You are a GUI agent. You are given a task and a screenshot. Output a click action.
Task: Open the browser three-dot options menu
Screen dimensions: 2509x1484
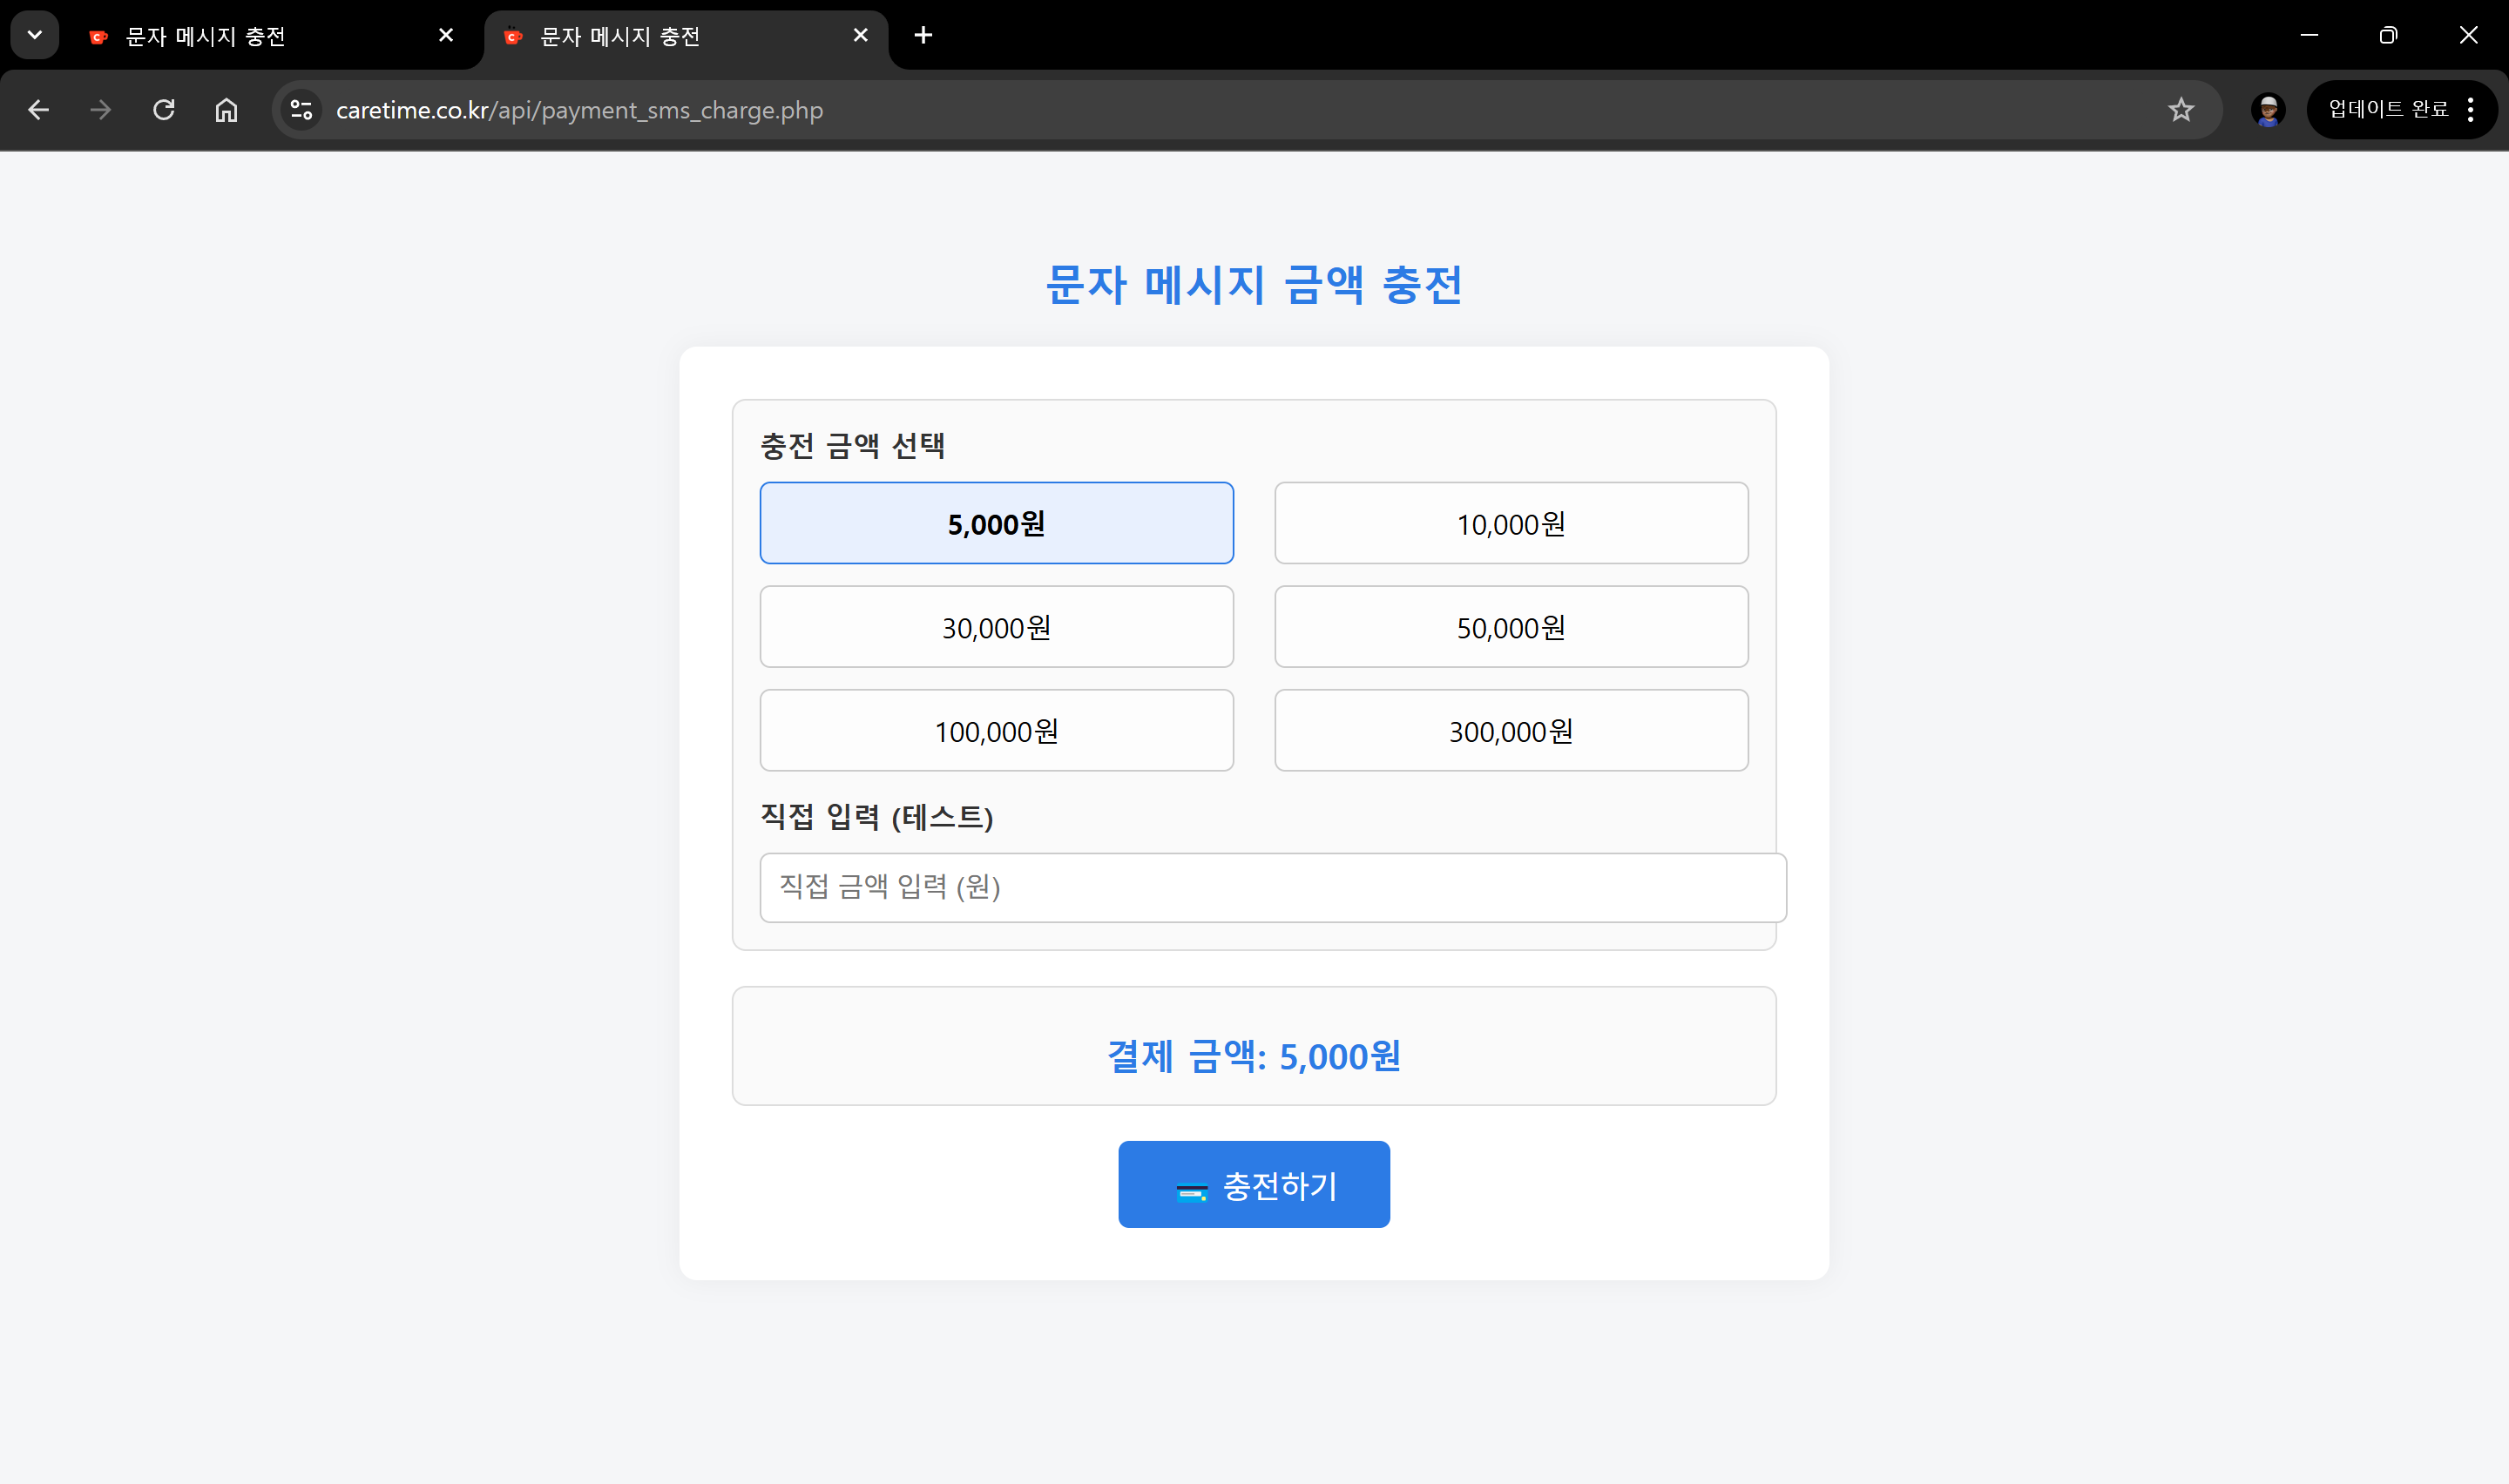pos(2471,110)
